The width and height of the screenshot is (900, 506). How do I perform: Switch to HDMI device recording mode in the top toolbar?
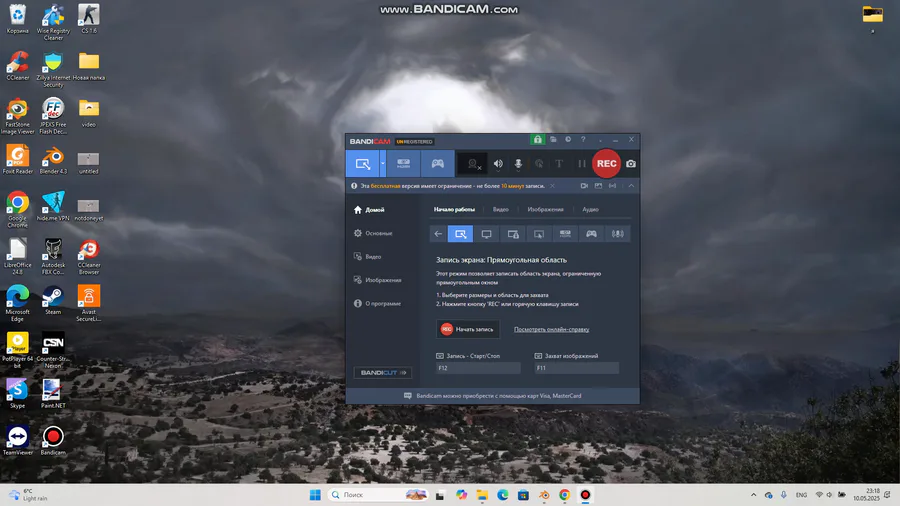click(404, 164)
